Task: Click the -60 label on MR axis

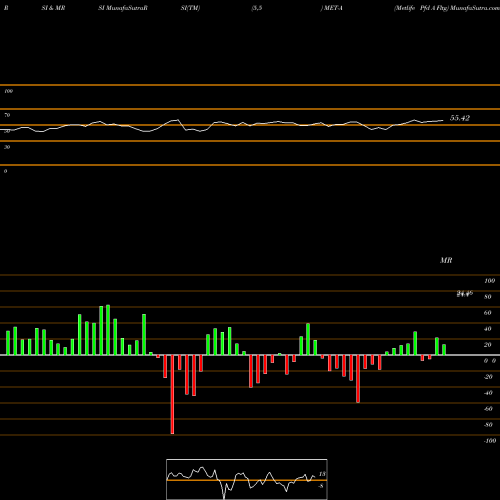Action: pos(488,409)
